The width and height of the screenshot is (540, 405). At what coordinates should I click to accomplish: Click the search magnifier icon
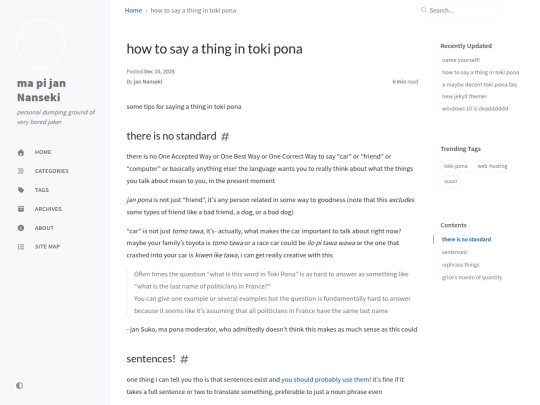coord(424,10)
